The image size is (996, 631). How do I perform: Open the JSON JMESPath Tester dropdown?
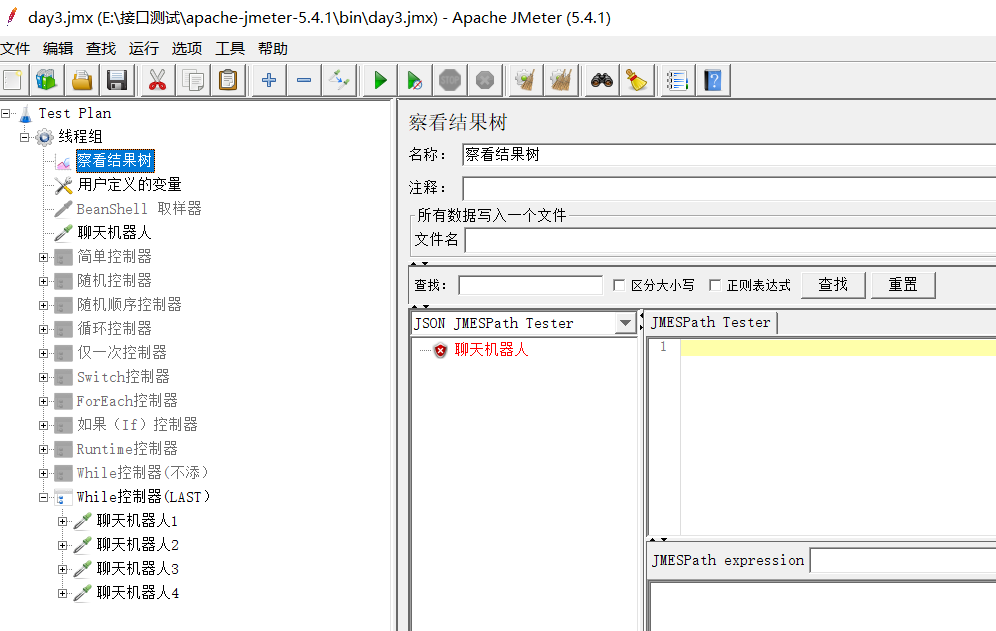(625, 323)
